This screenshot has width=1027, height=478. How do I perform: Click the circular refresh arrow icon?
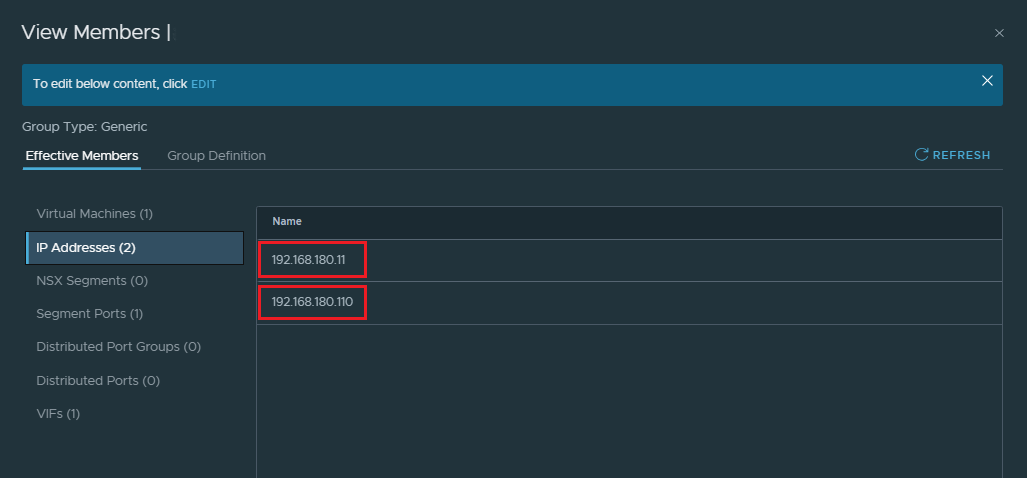click(921, 155)
